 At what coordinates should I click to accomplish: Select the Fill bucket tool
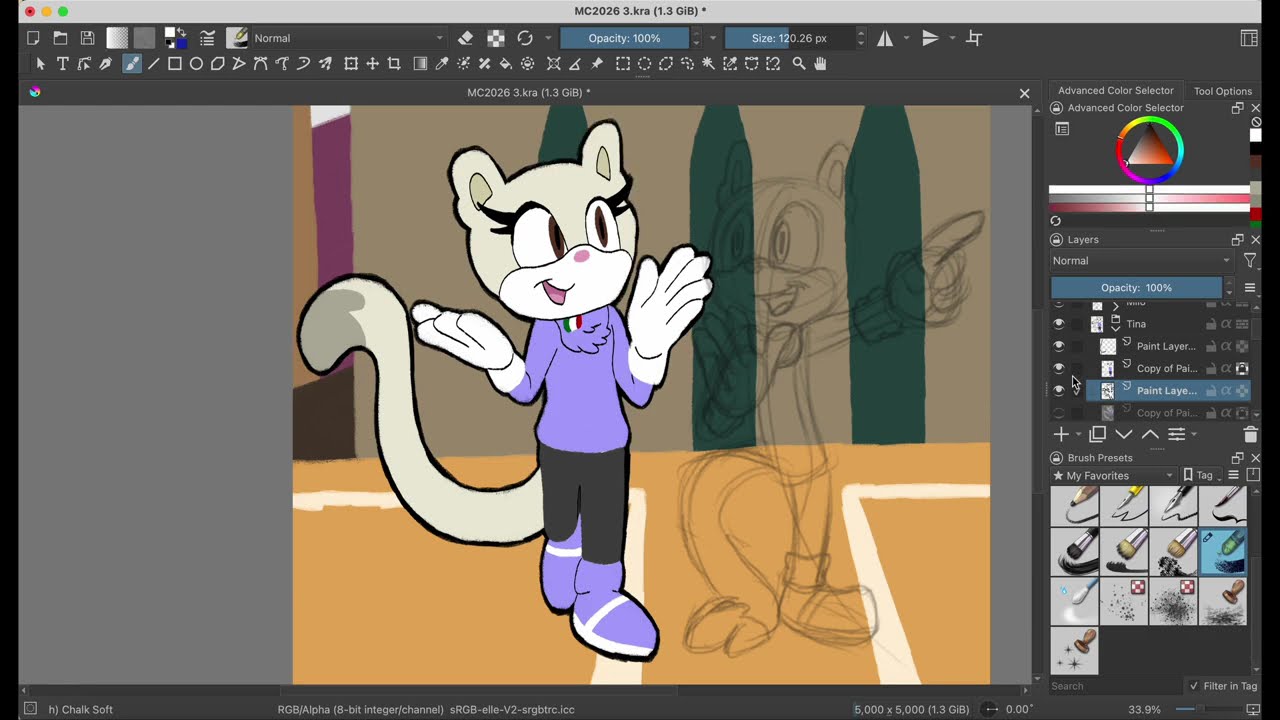(x=506, y=63)
